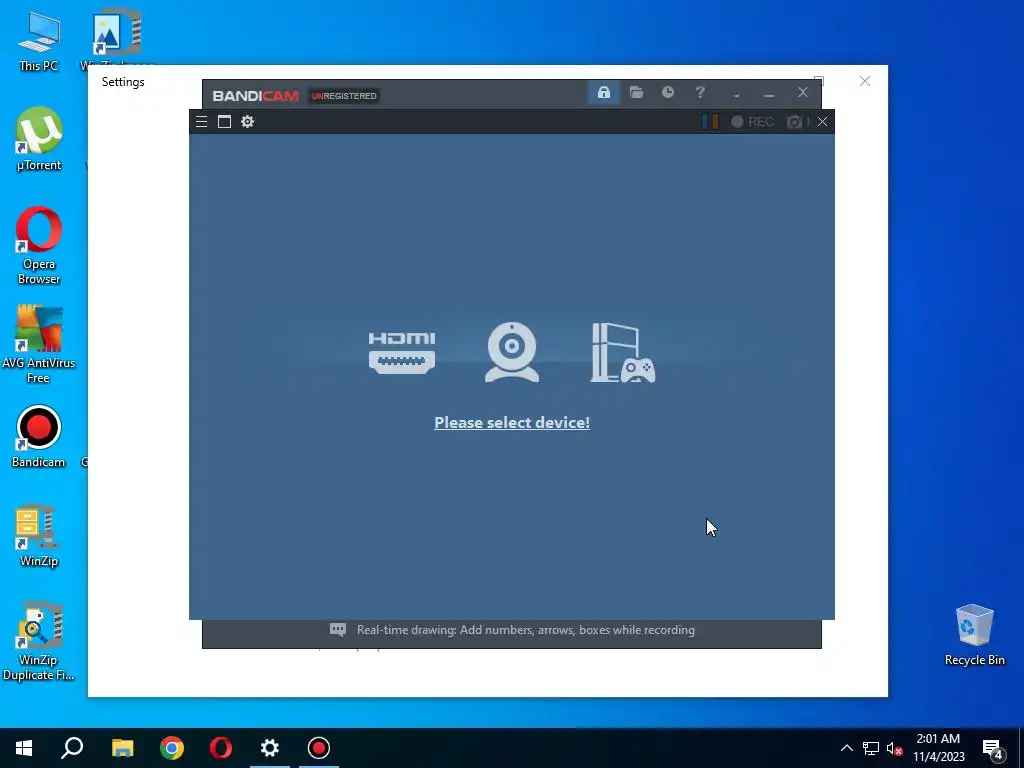1024x768 pixels.
Task: Click the Bandicam lock icon
Action: (x=603, y=93)
